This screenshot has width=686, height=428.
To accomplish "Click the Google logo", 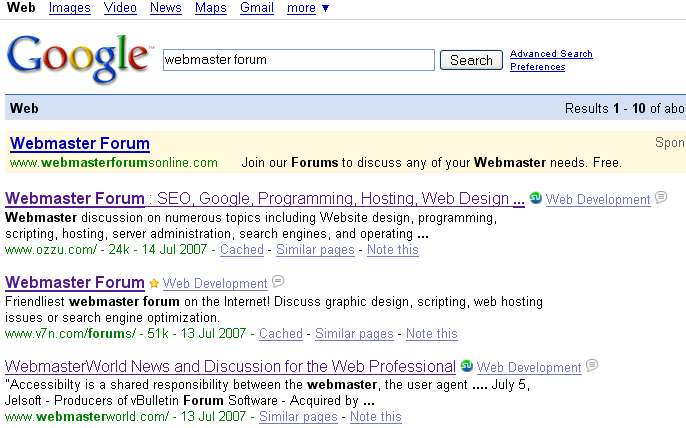I will tap(78, 59).
